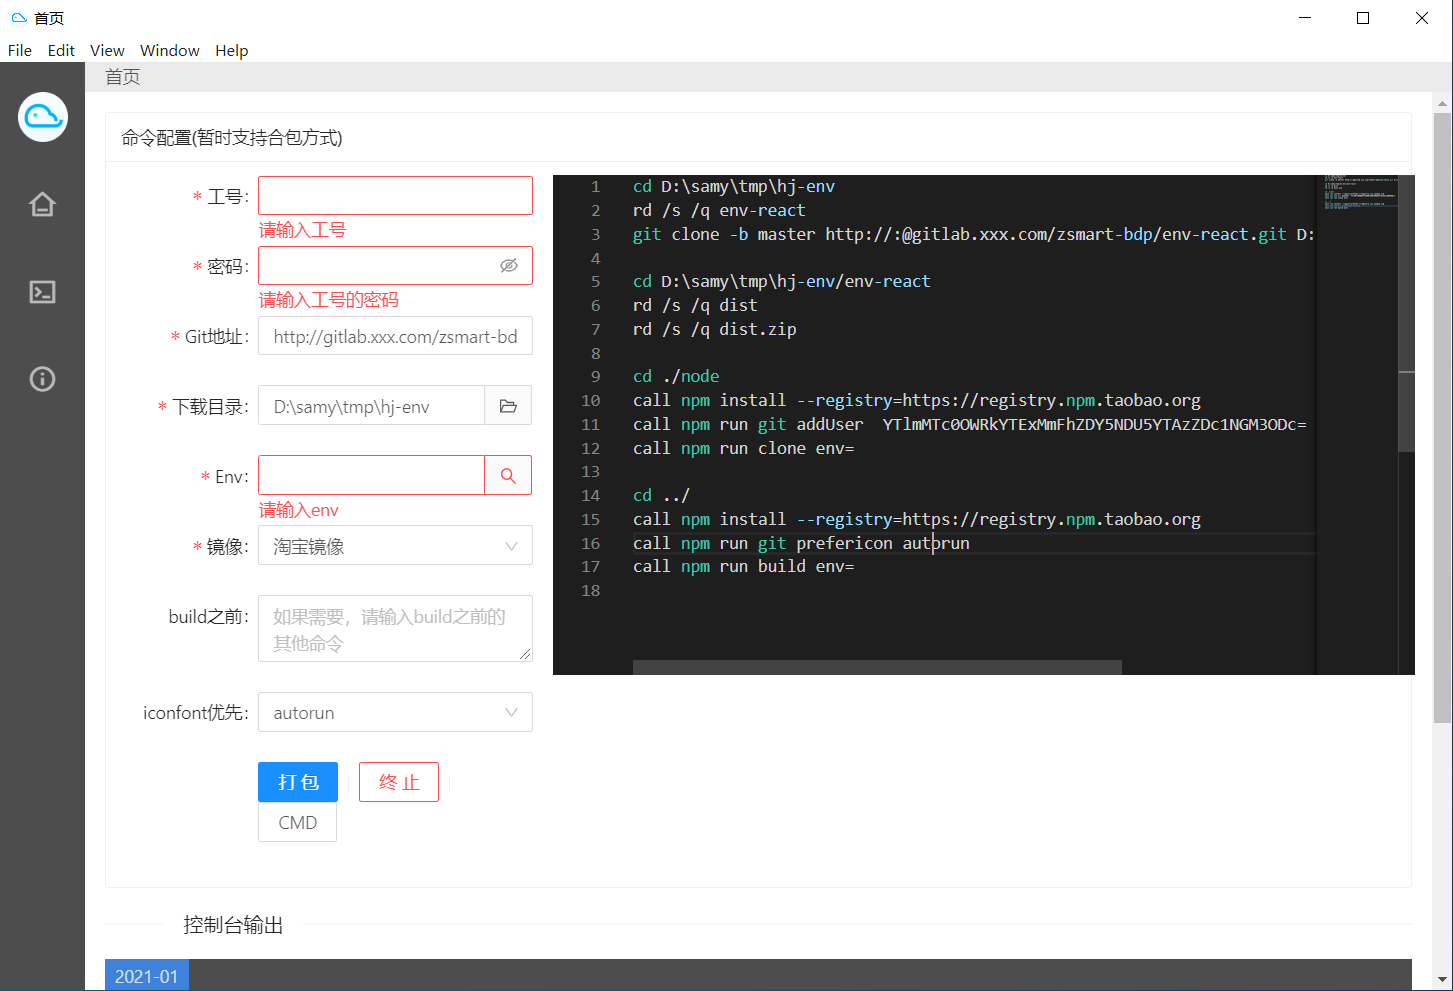This screenshot has height=991, width=1453.
Task: Click the 2021-01 console date tag
Action: (x=146, y=976)
